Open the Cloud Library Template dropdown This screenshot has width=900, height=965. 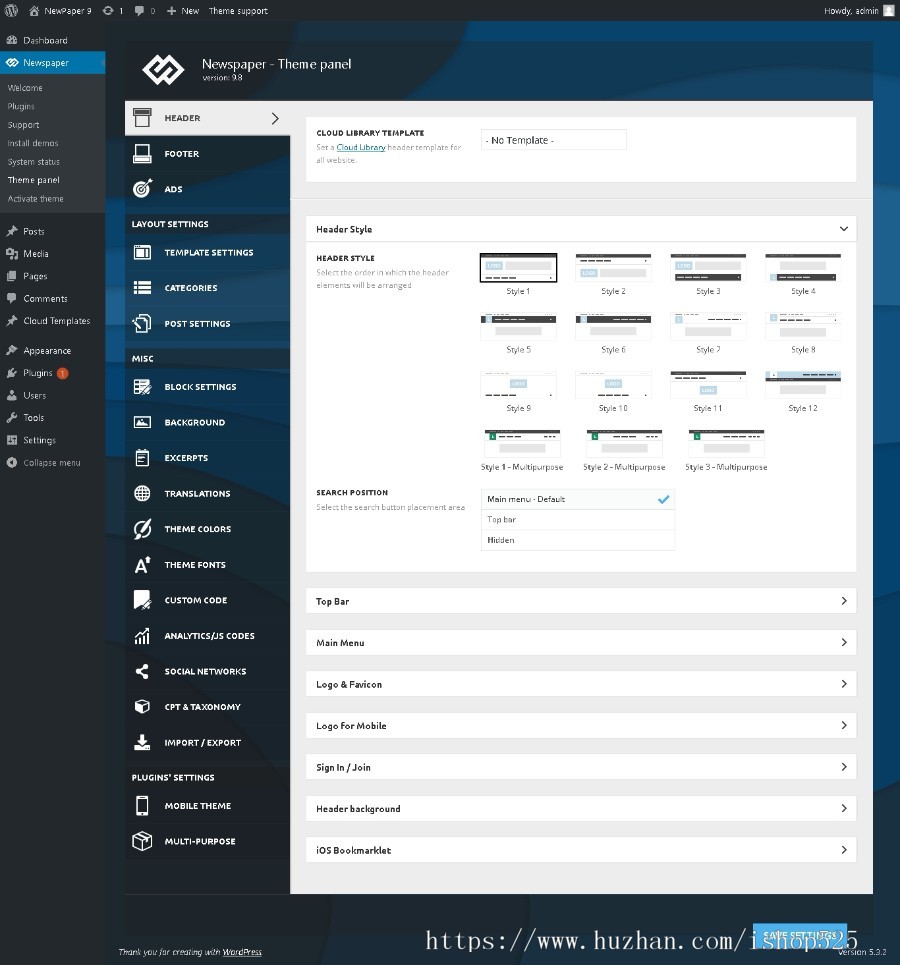coord(553,141)
